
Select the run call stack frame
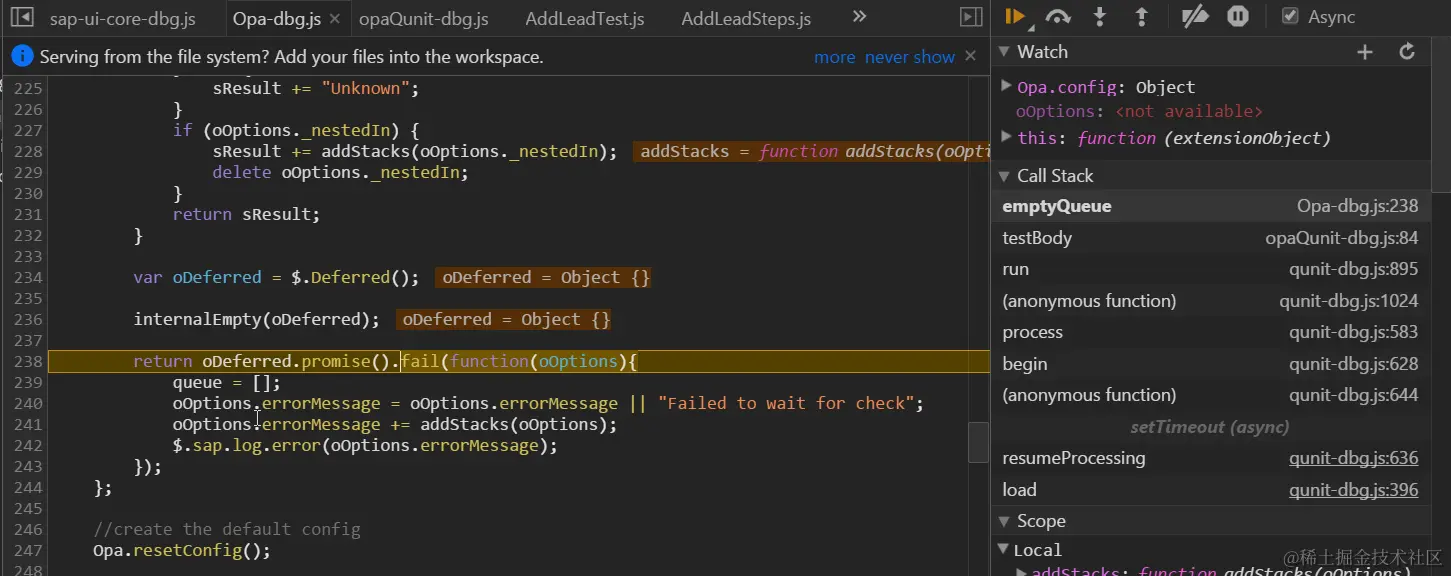click(1210, 269)
